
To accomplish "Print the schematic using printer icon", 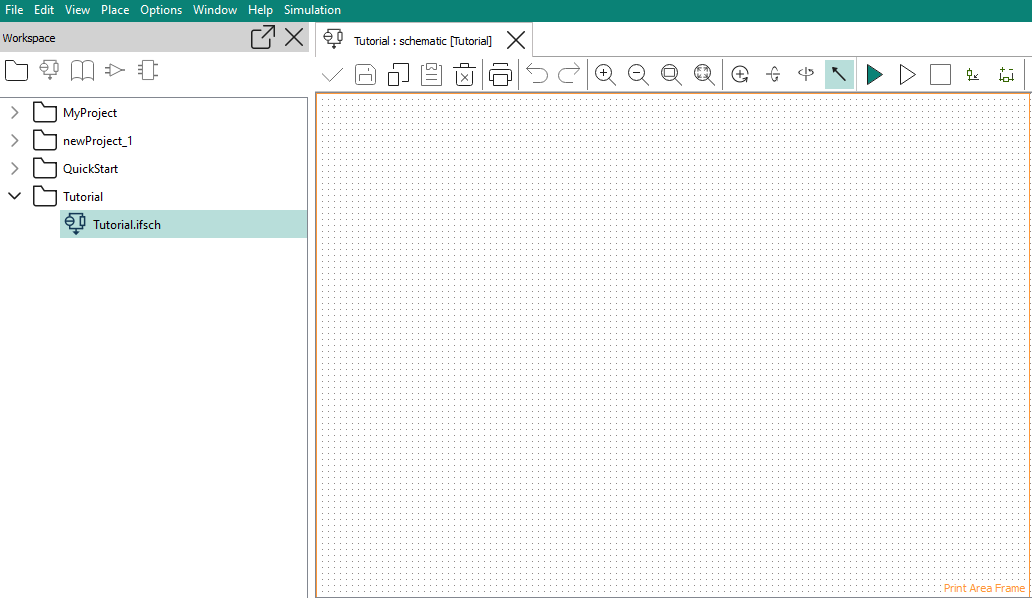I will tap(500, 74).
